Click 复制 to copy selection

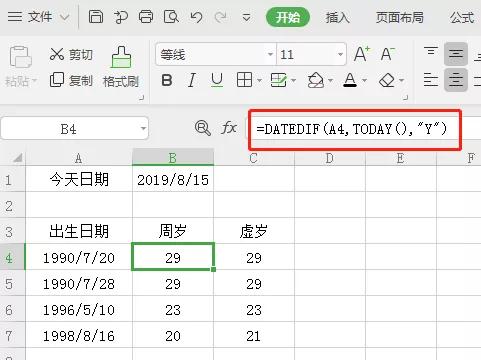coord(71,80)
